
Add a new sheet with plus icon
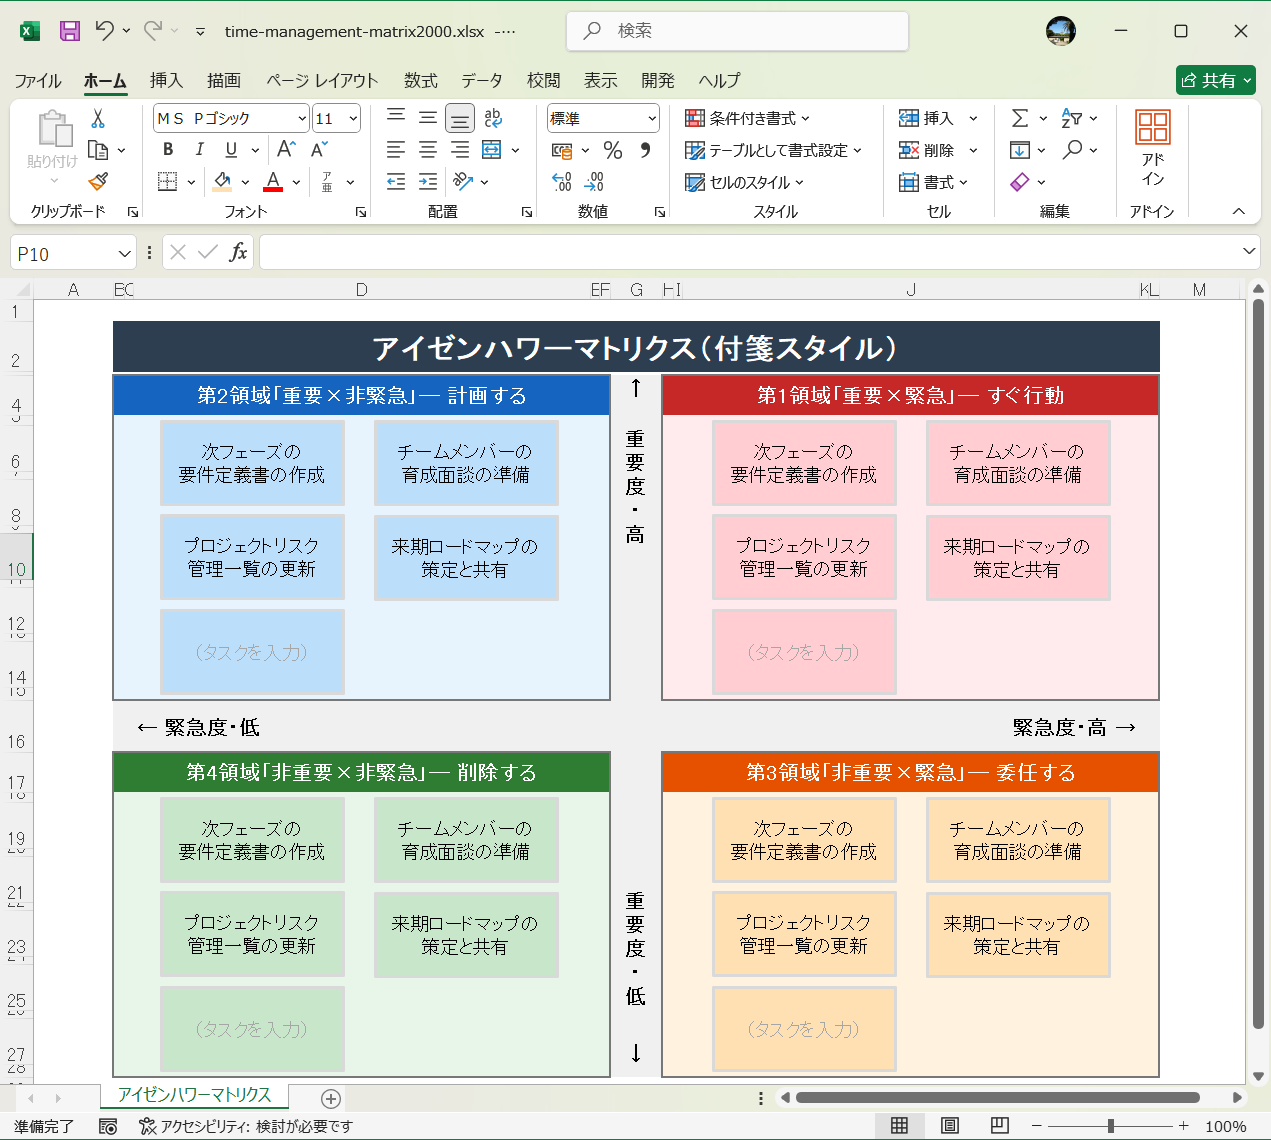point(331,1098)
